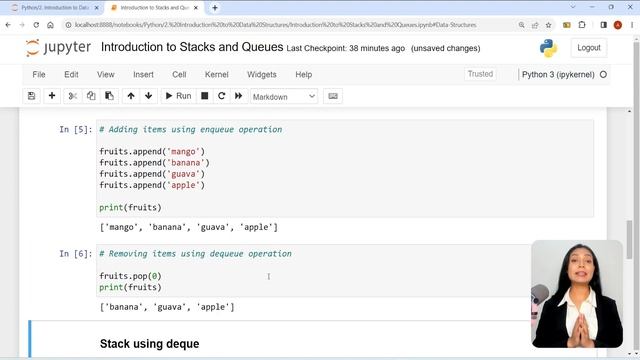Click the Jupyter logo
This screenshot has height=360, width=640.
click(x=58, y=47)
